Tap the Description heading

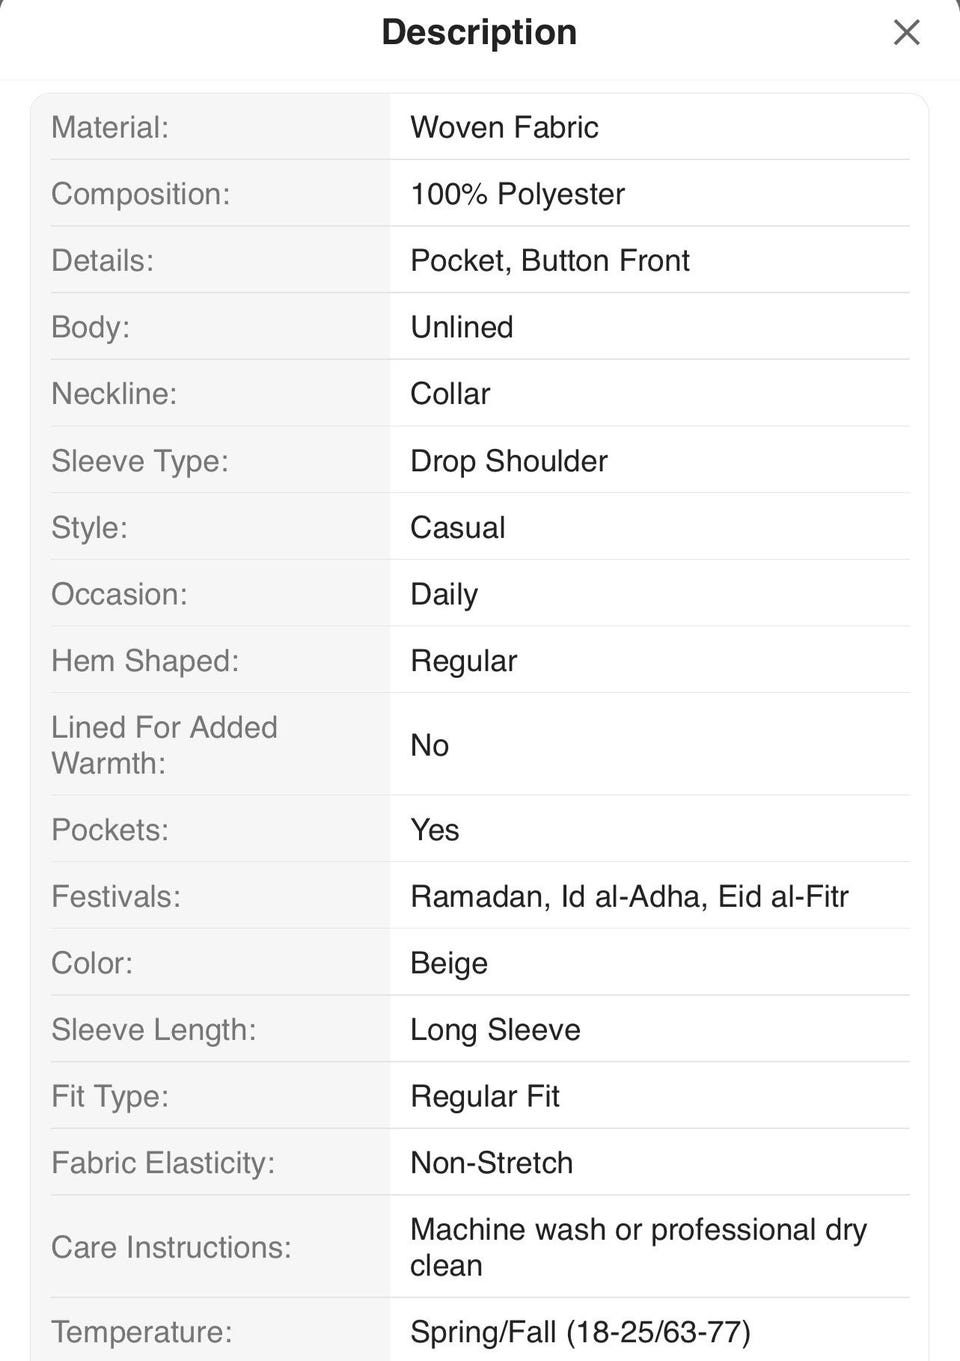point(479,32)
